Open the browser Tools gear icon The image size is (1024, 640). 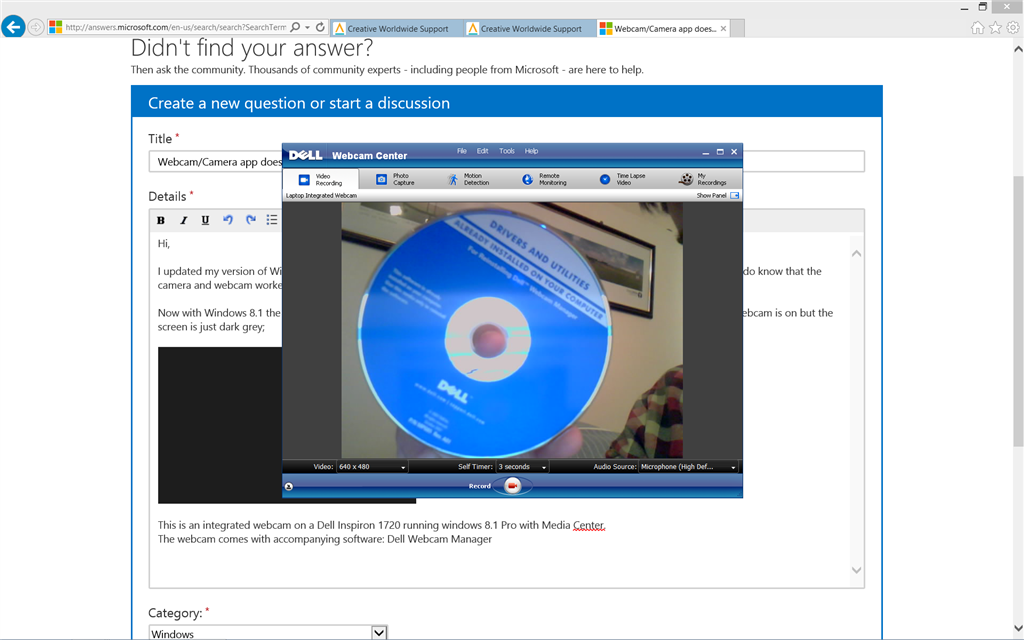pyautogui.click(x=1013, y=27)
